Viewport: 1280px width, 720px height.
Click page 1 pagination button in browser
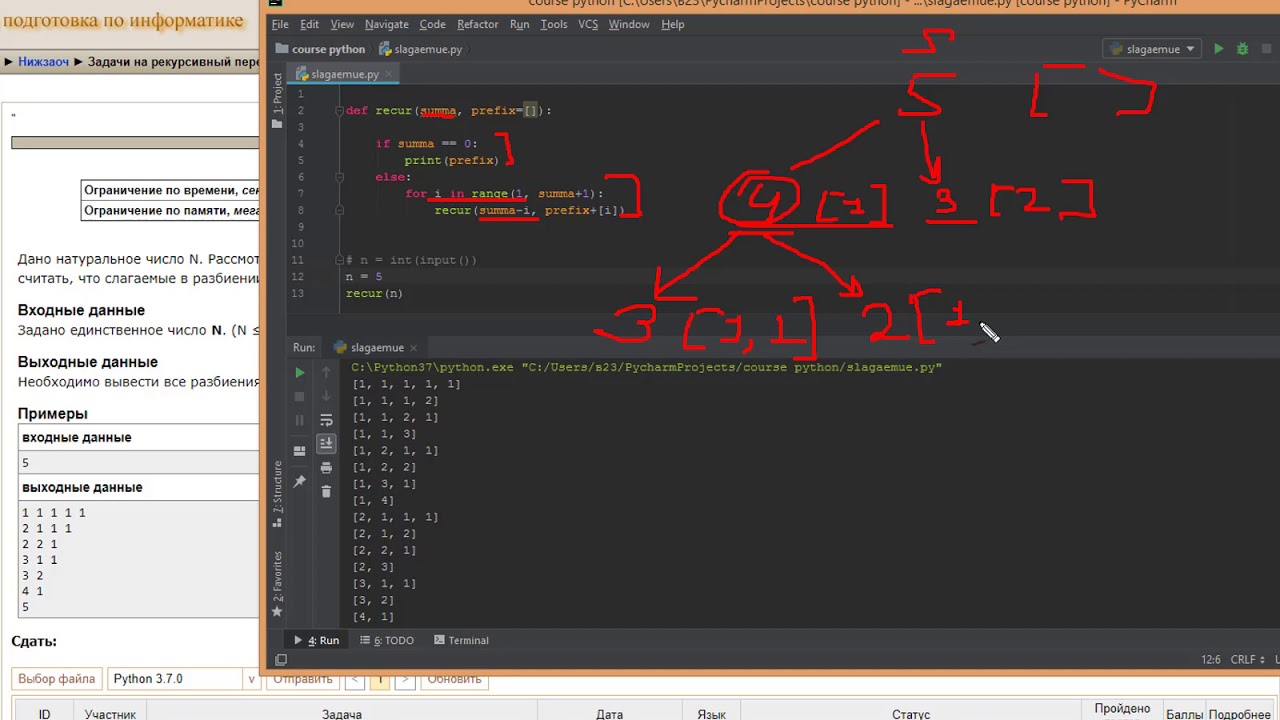[380, 679]
